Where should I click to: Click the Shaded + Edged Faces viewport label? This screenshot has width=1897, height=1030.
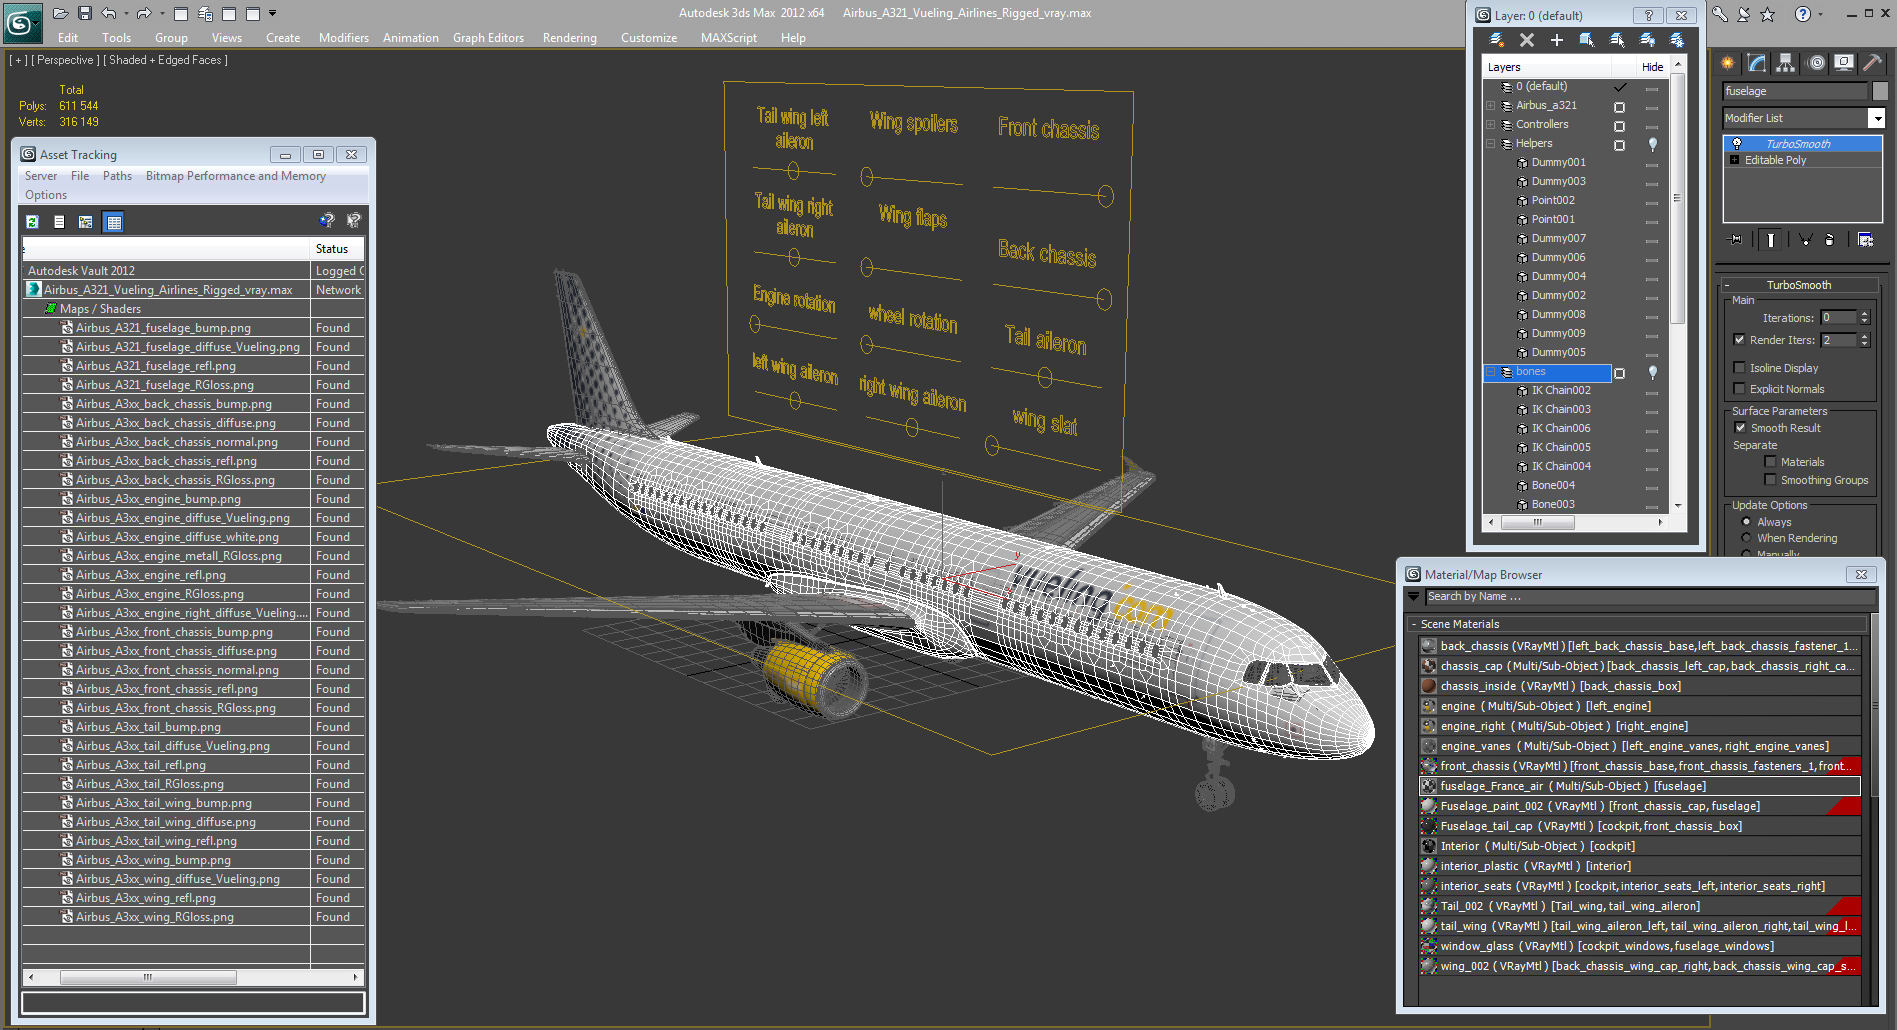pos(165,60)
